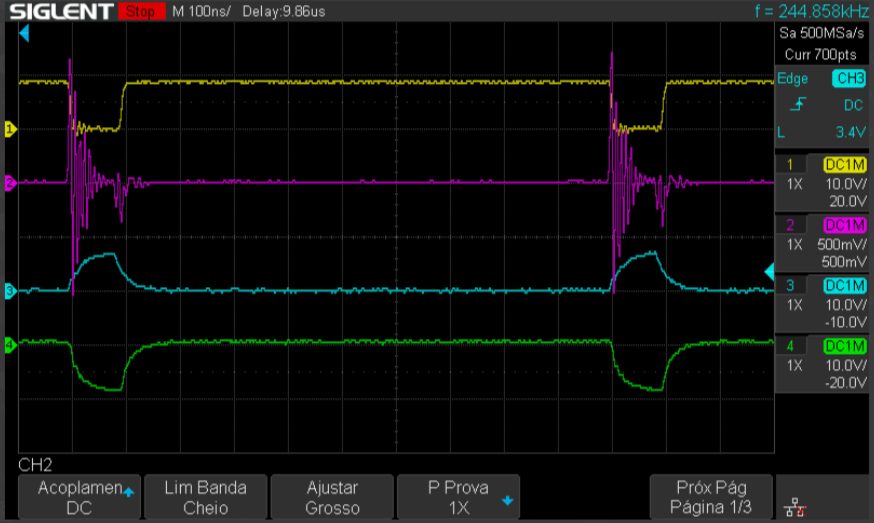Click the Edge trigger type label
874x523 pixels.
793,79
